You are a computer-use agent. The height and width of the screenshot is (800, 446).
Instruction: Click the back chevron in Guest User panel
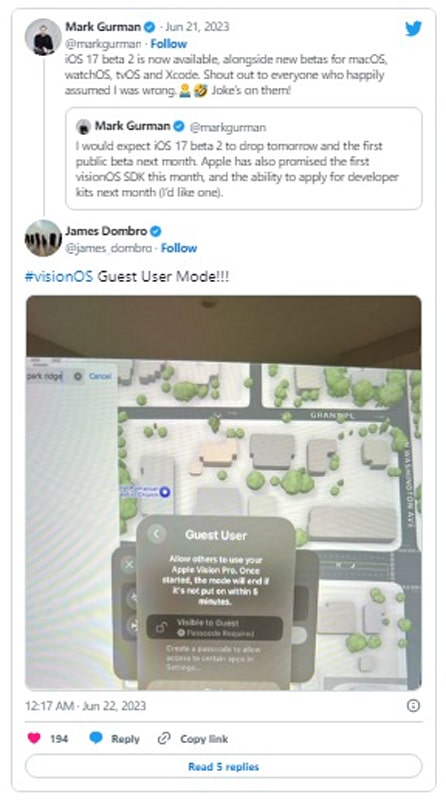[156, 534]
